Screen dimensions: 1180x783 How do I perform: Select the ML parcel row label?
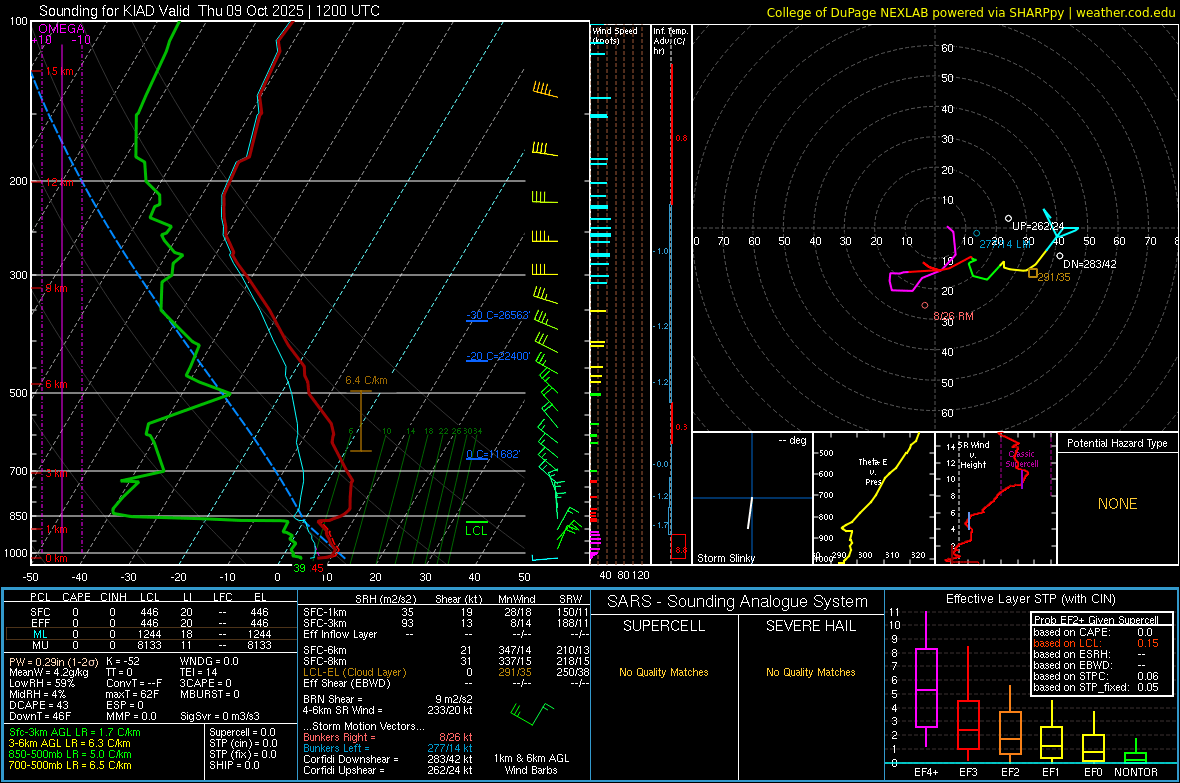pos(40,634)
